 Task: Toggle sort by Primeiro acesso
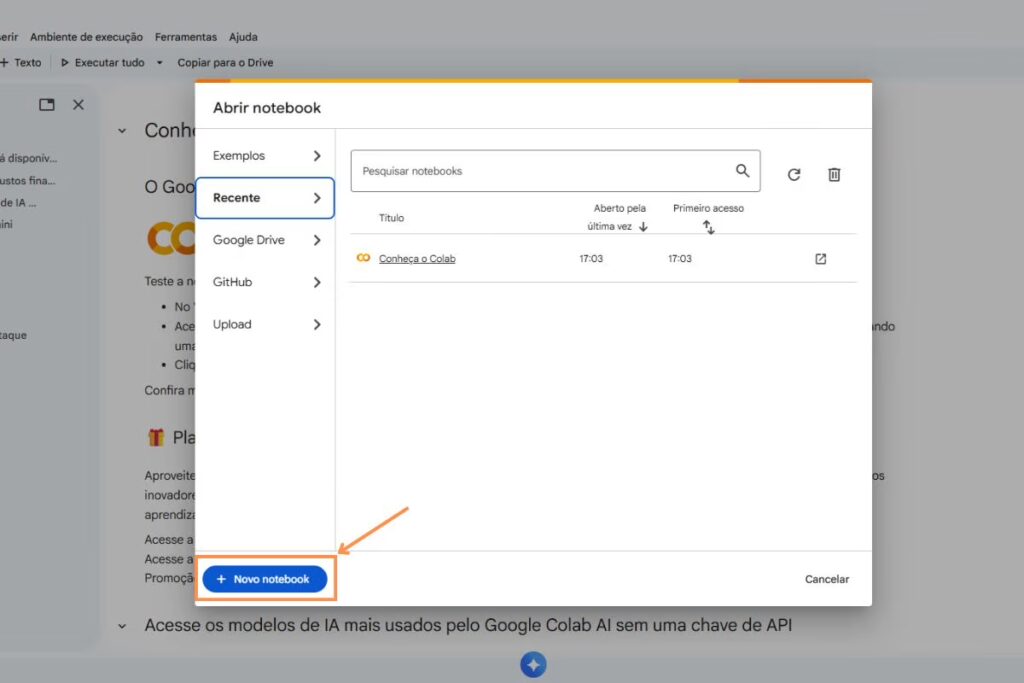click(708, 227)
